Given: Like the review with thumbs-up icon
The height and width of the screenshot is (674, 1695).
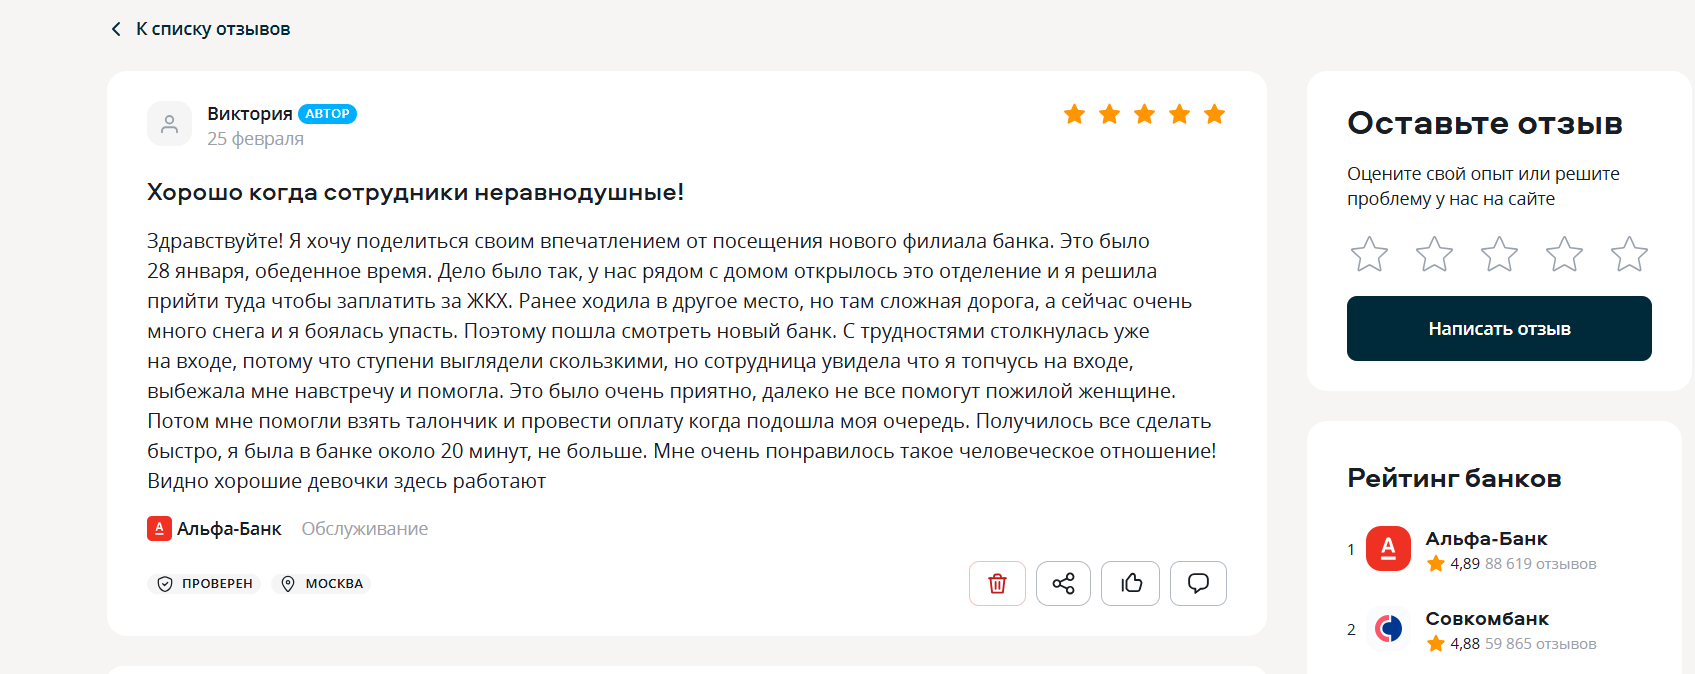Looking at the screenshot, I should pos(1130,583).
